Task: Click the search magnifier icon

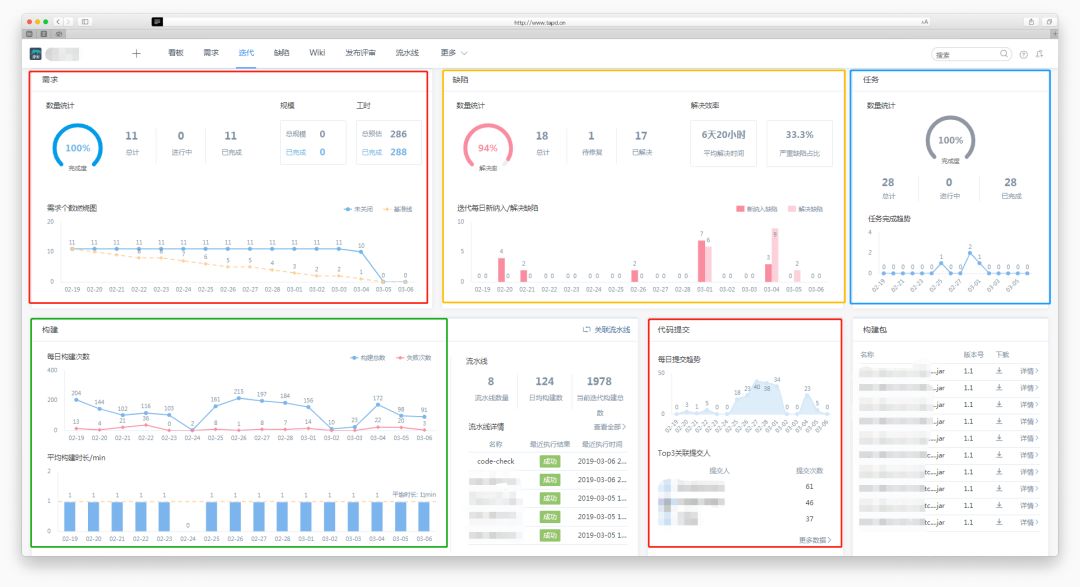Action: pos(1004,54)
